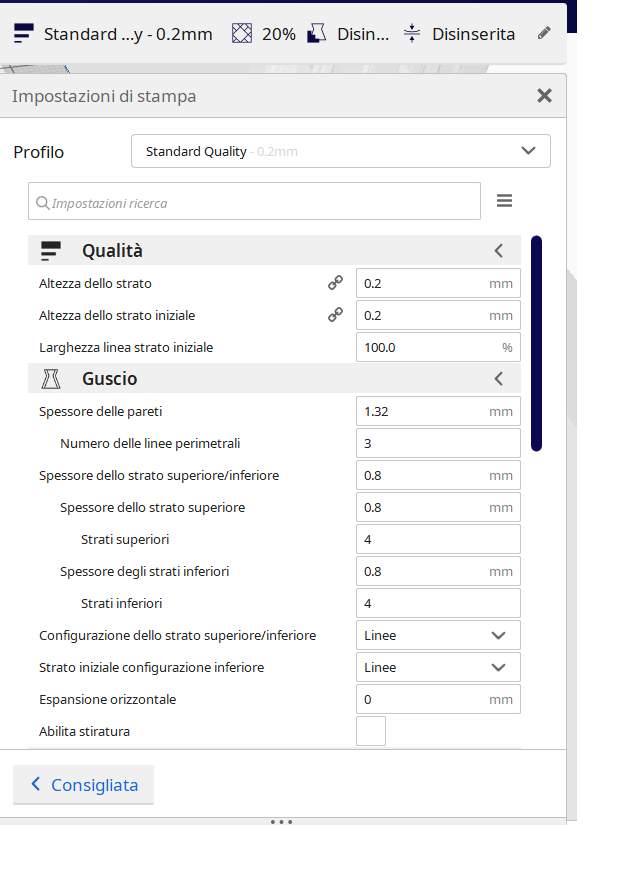Edit Spessore delle pareti value field
636x896 pixels.
tap(438, 411)
